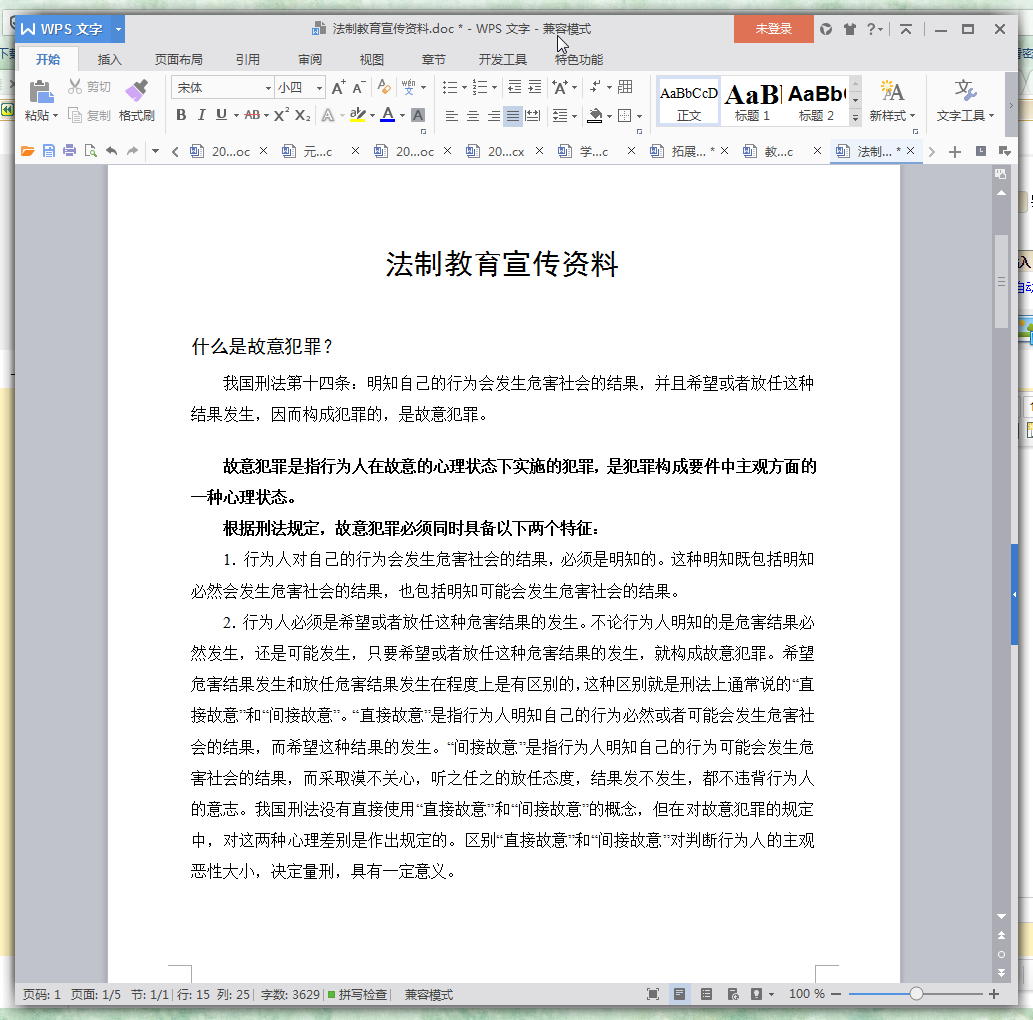Click the increase font size icon
Viewport: 1033px width, 1020px height.
(338, 88)
